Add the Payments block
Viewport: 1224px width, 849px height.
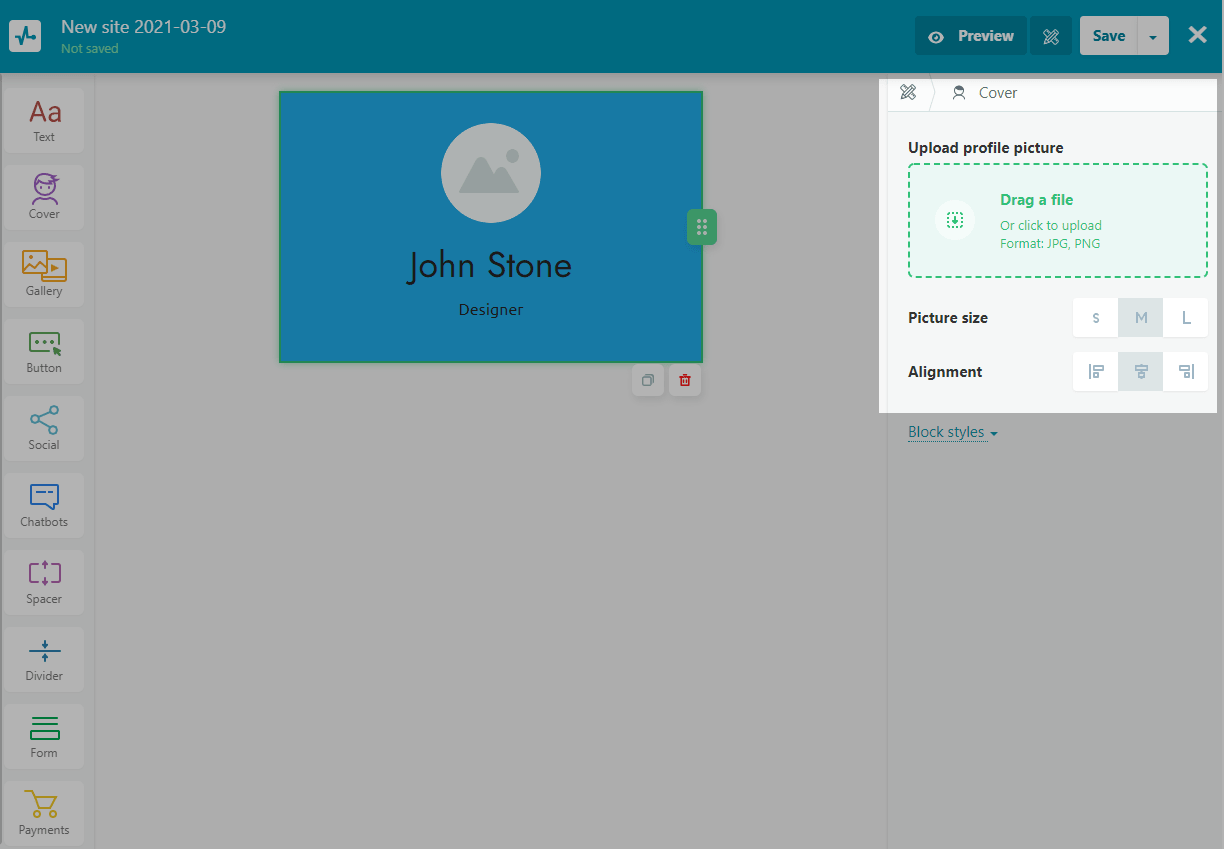(x=44, y=813)
